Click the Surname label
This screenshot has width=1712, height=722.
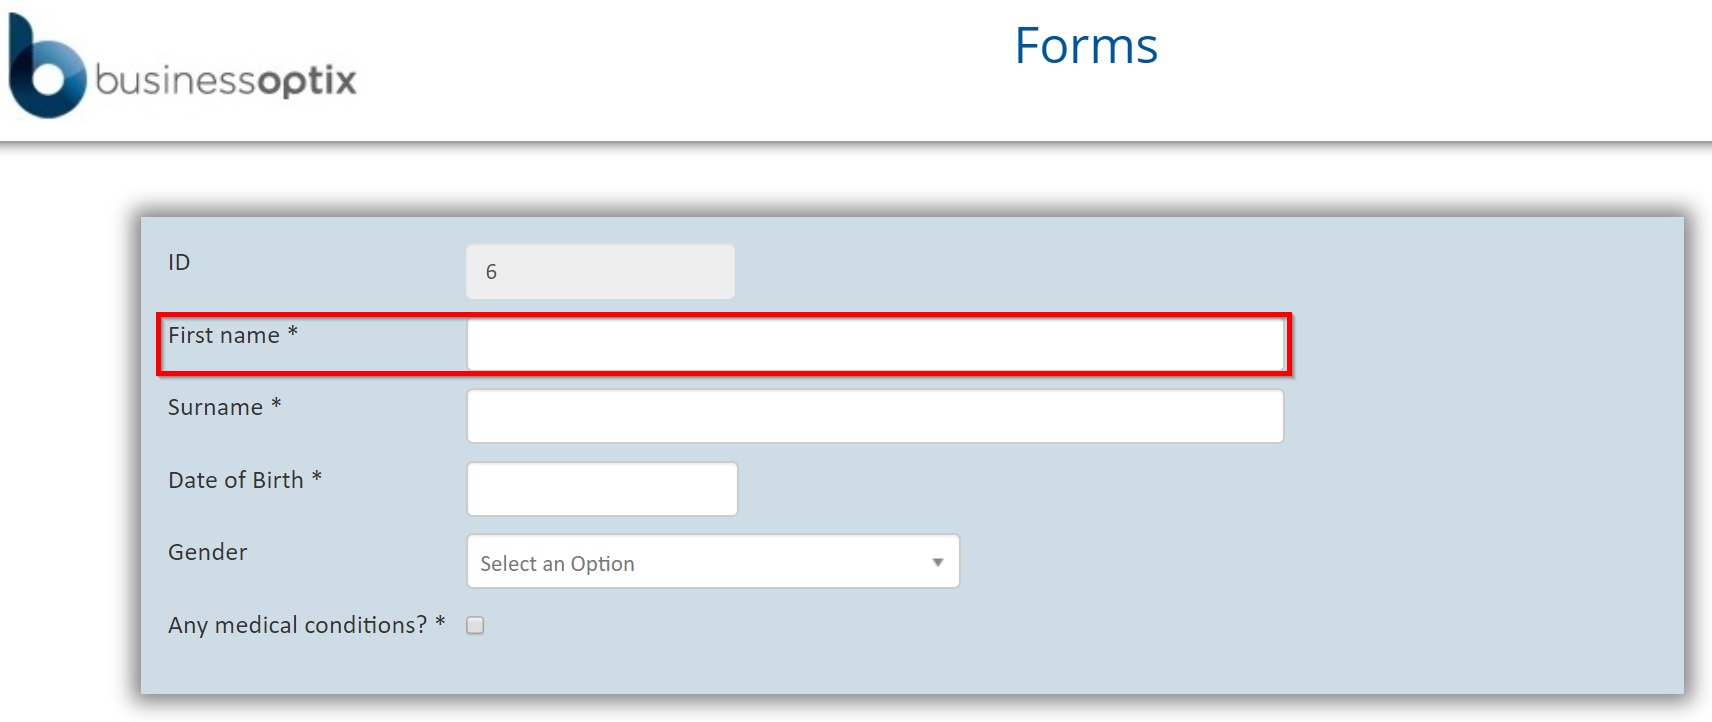[215, 408]
